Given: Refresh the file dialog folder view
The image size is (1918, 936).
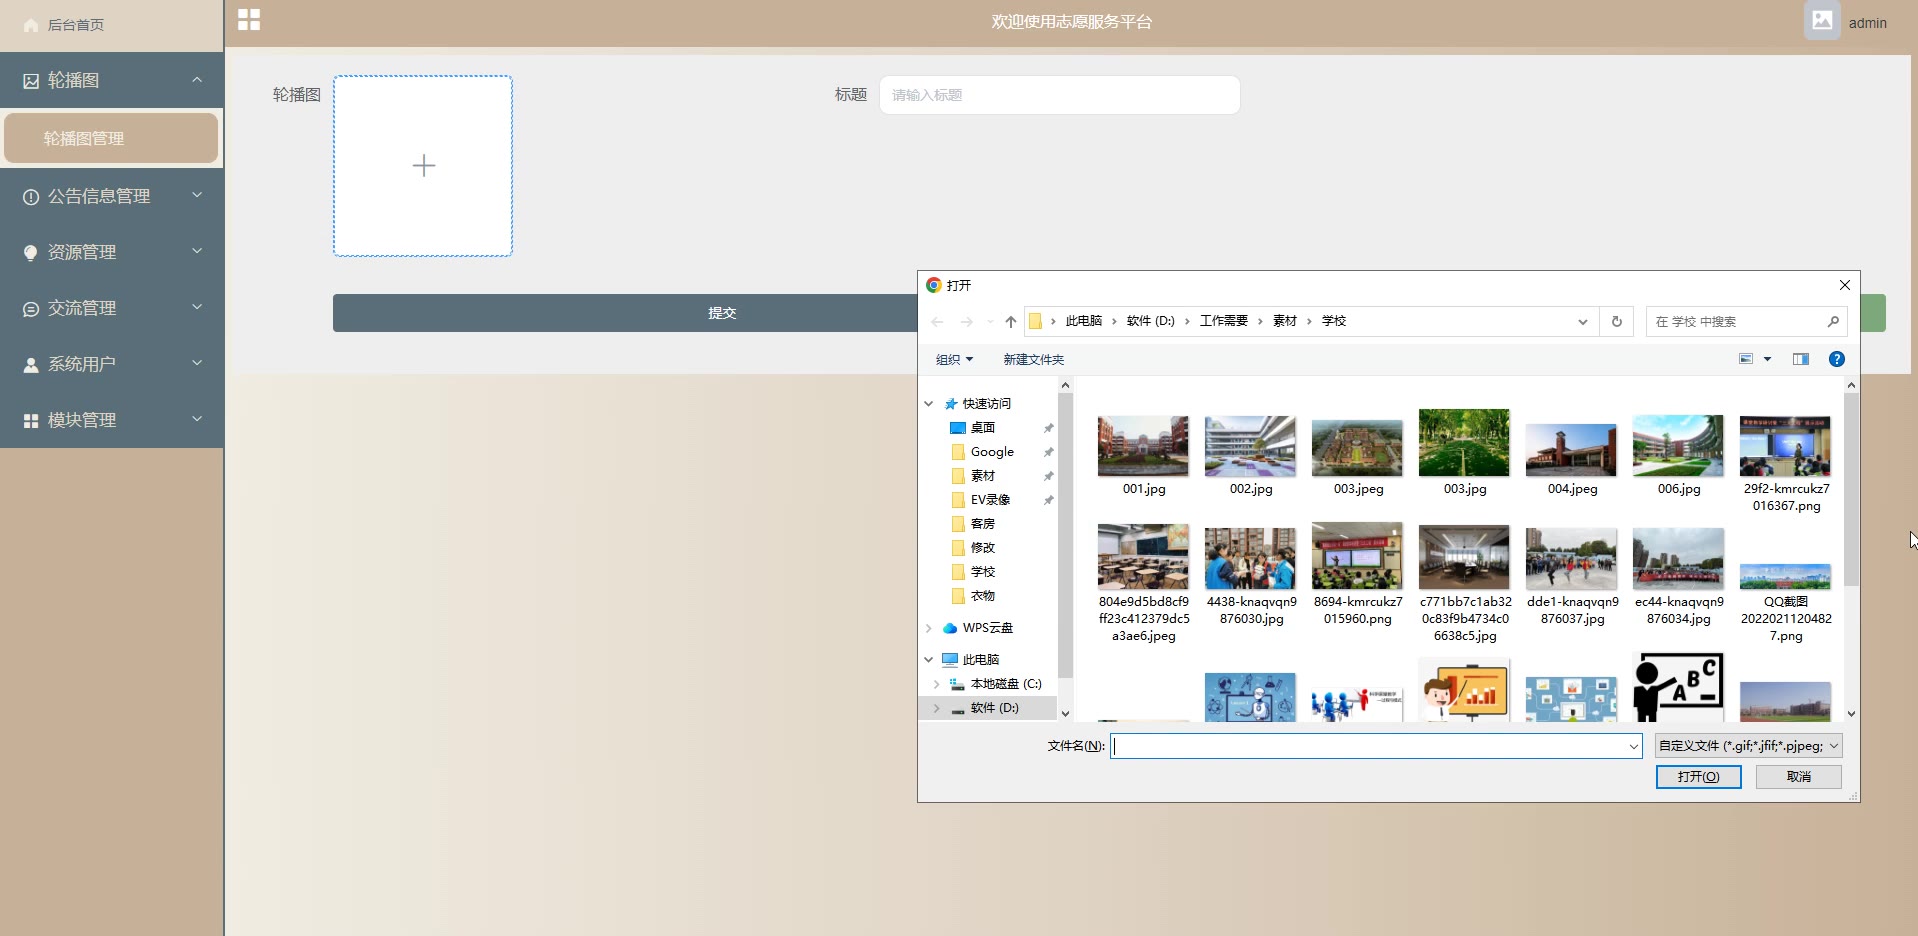Looking at the screenshot, I should 1616,322.
